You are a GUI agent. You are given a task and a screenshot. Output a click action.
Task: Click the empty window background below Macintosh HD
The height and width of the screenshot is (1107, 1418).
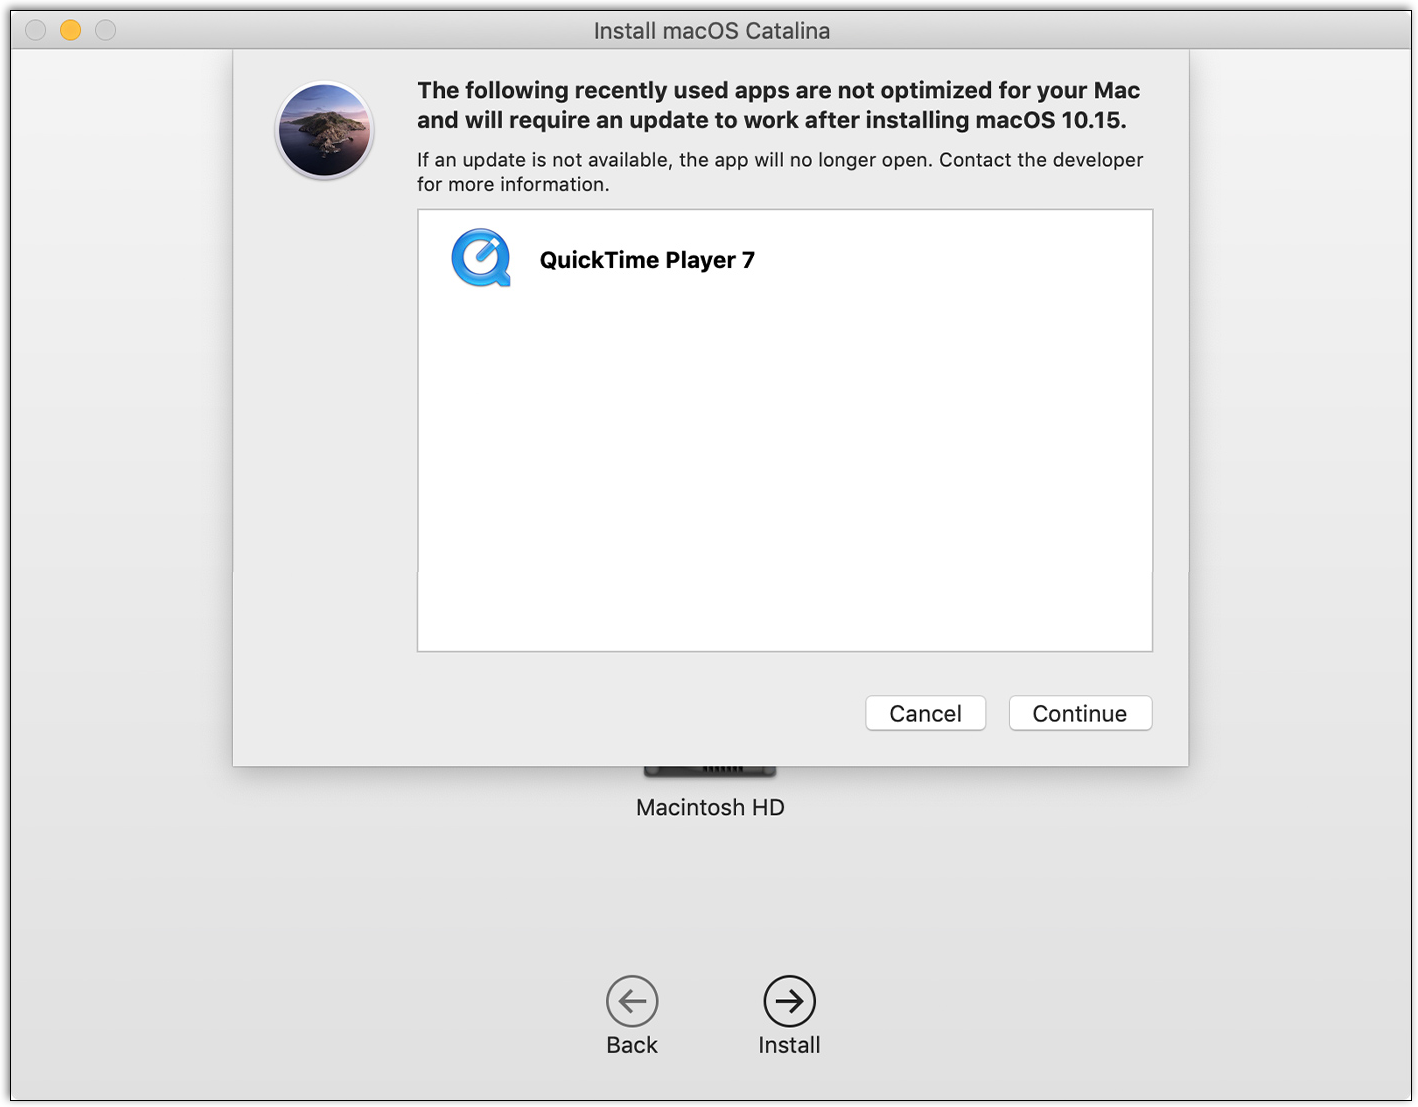(710, 900)
